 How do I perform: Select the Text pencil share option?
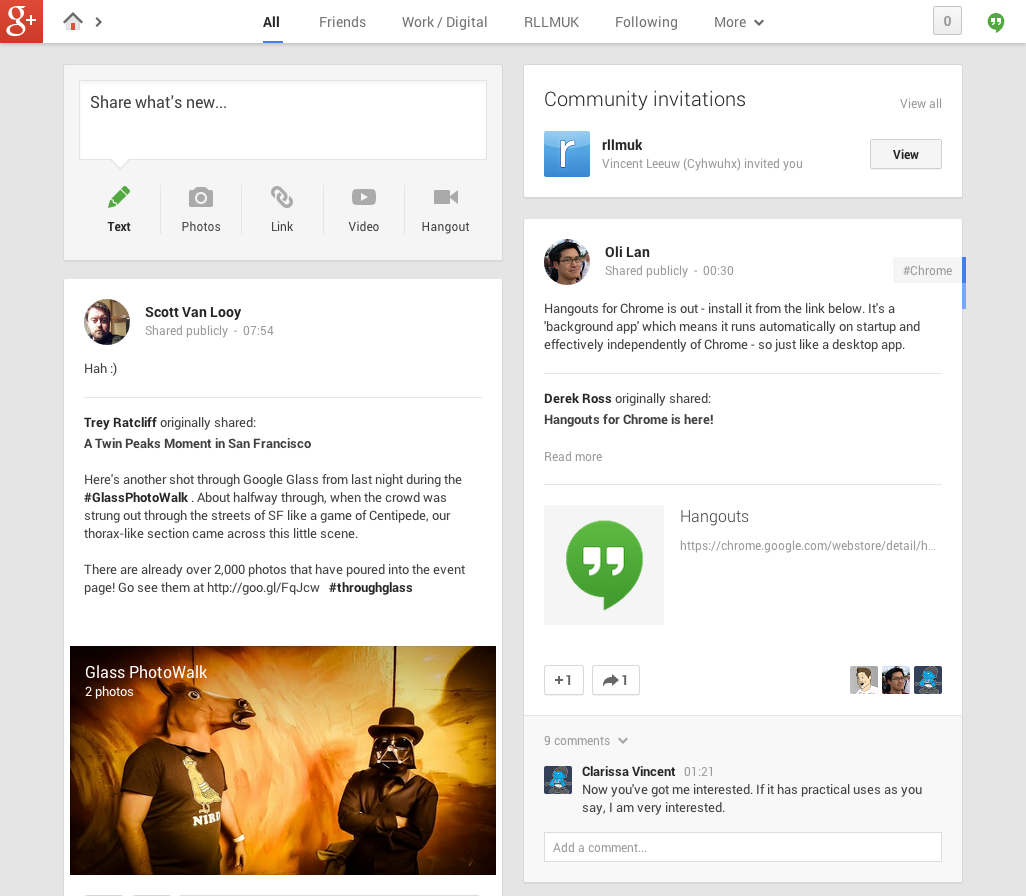[x=119, y=209]
